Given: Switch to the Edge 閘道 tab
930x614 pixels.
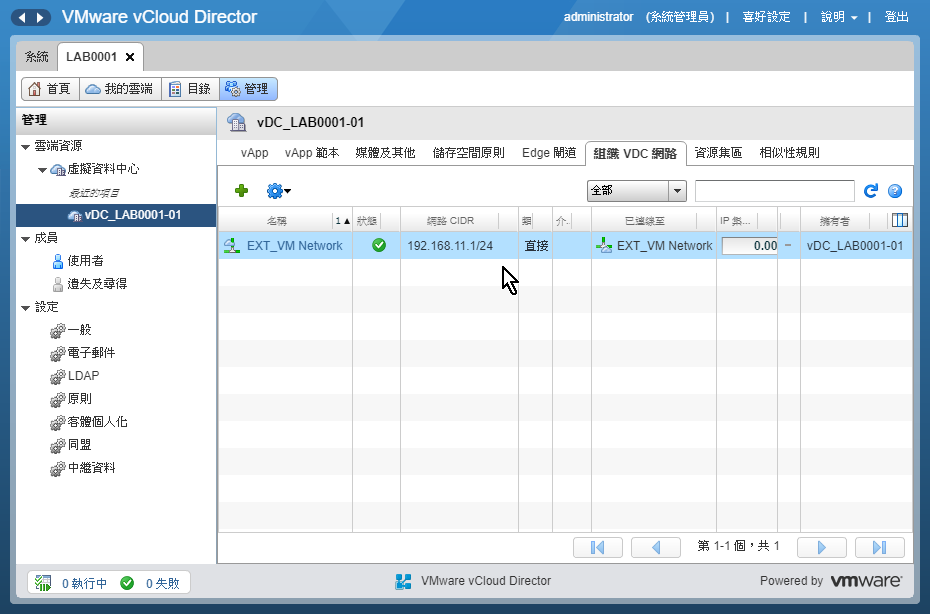Looking at the screenshot, I should click(549, 153).
